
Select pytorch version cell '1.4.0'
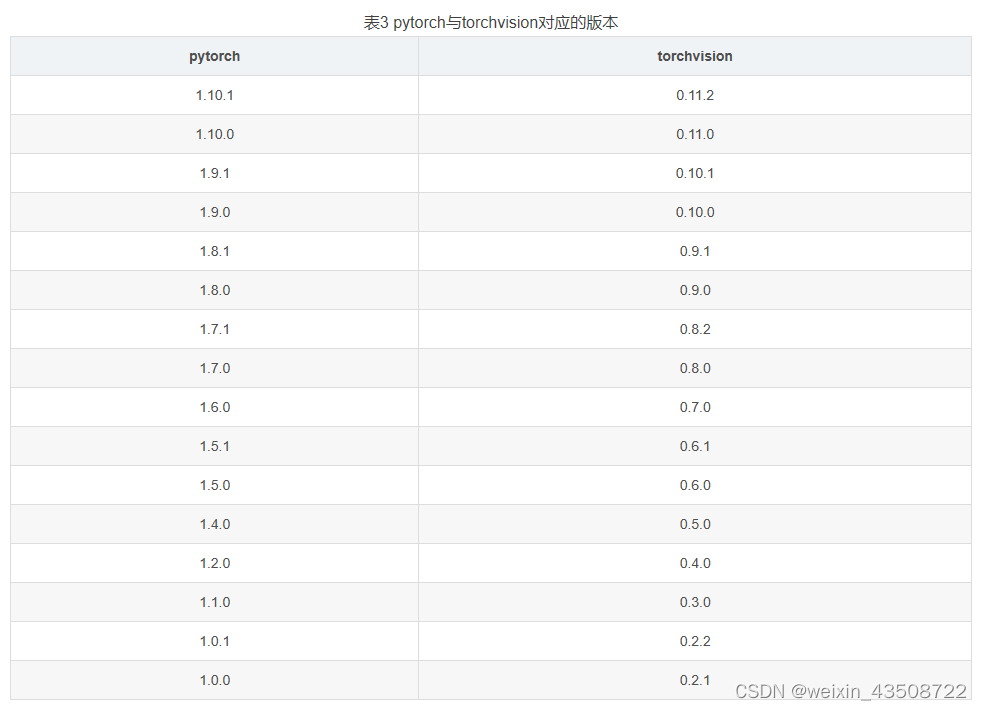pos(215,524)
